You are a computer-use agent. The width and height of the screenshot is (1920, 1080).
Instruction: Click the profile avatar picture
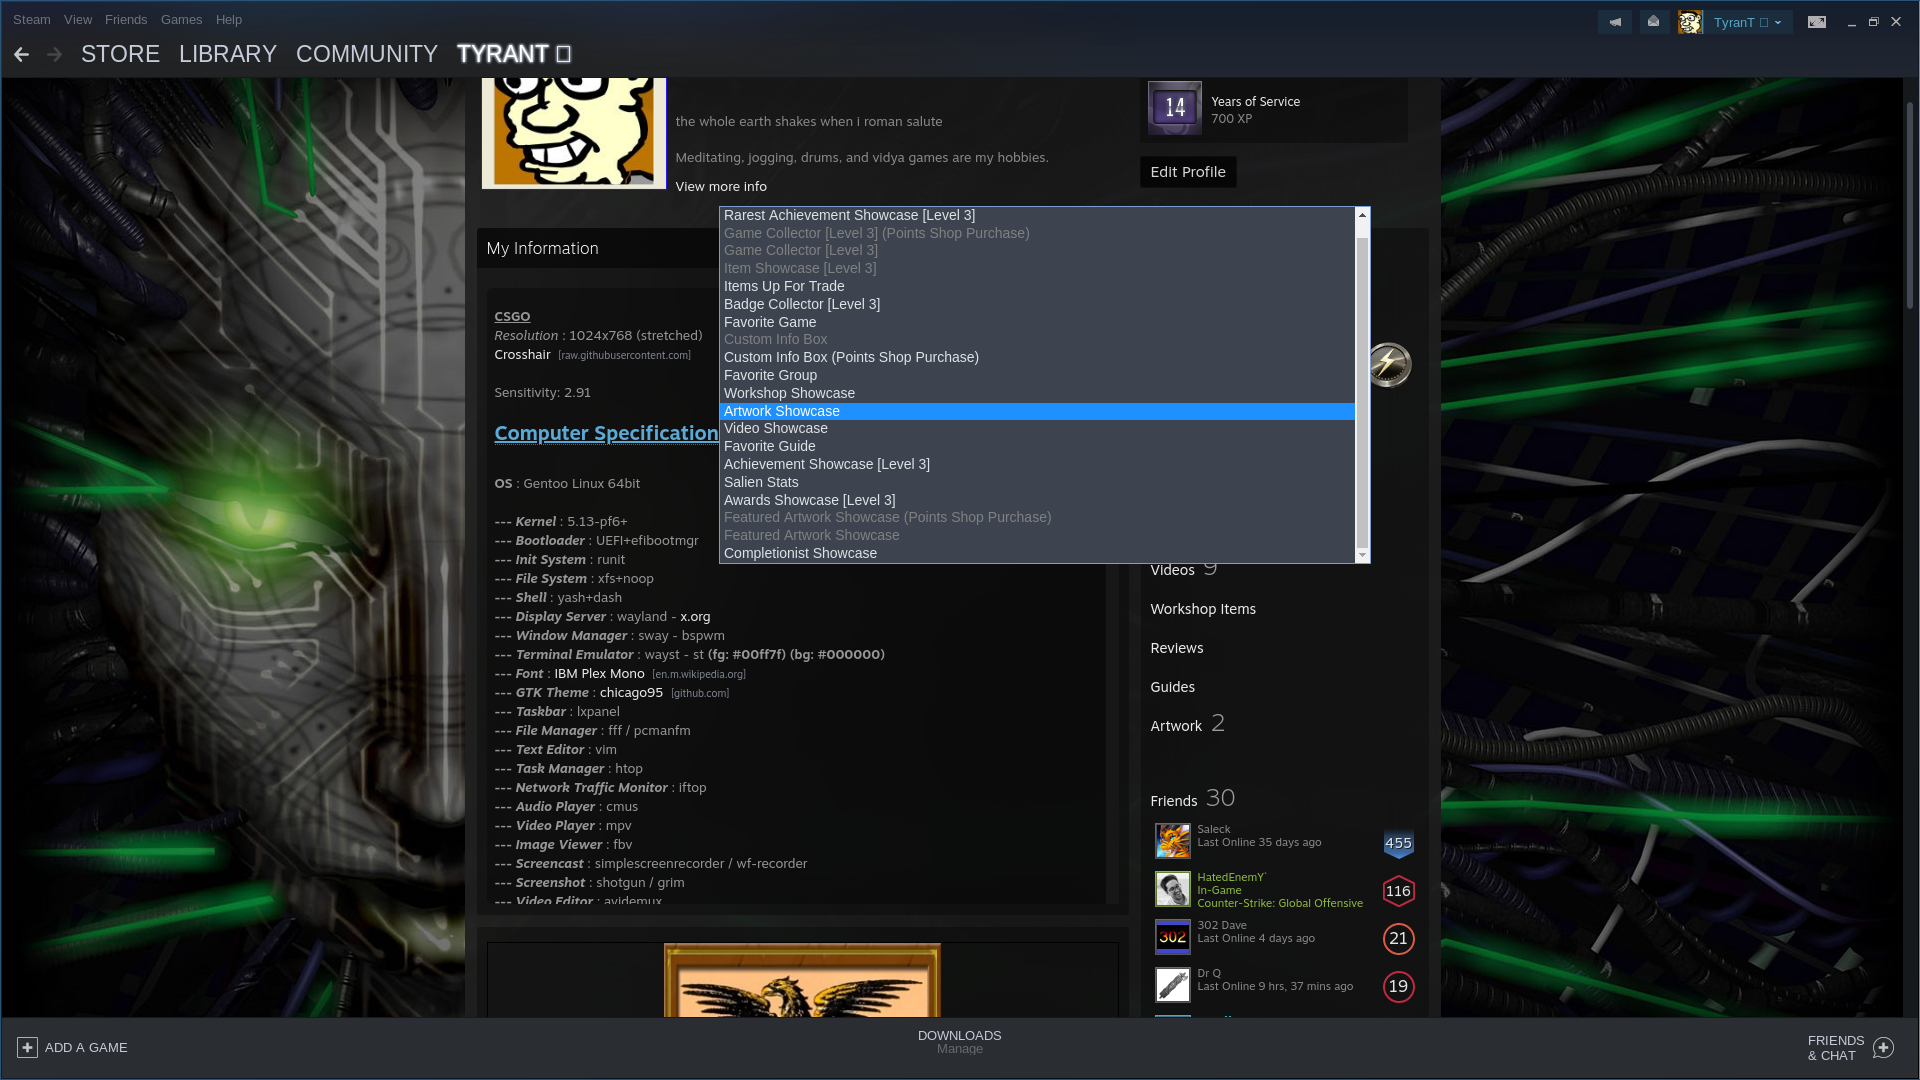574,132
